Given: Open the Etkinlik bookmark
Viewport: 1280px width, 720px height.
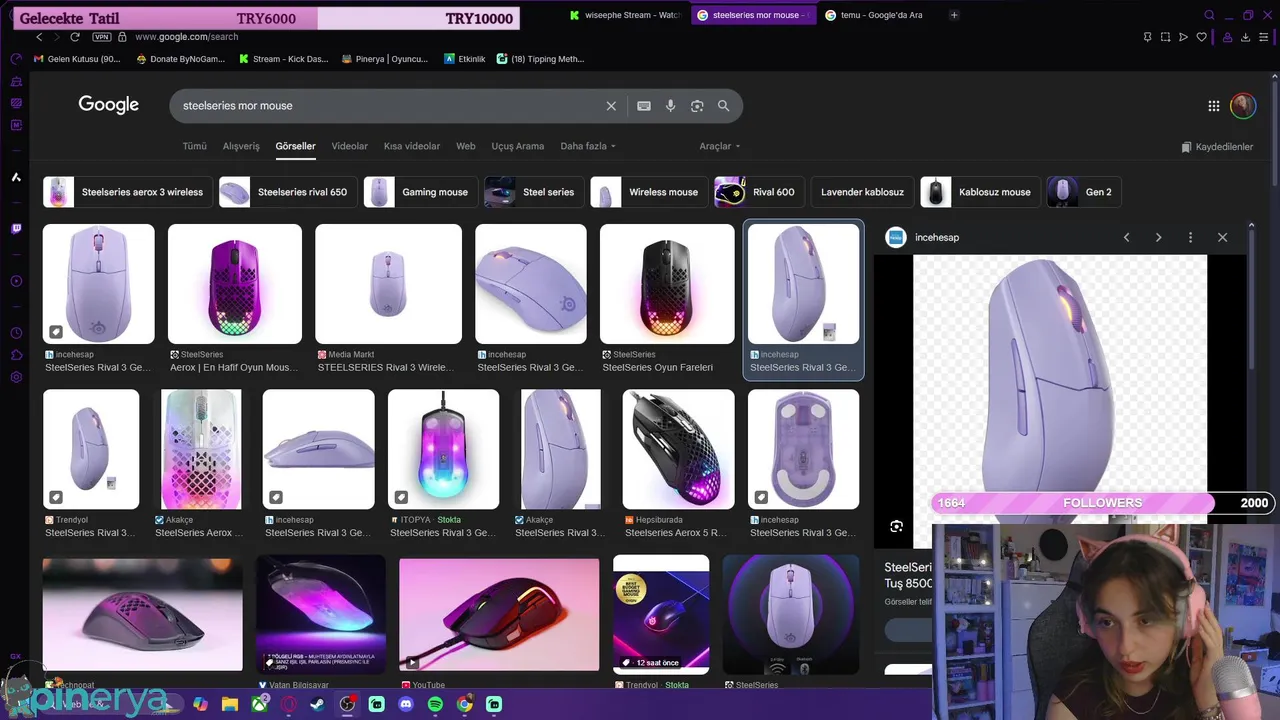Looking at the screenshot, I should point(465,59).
